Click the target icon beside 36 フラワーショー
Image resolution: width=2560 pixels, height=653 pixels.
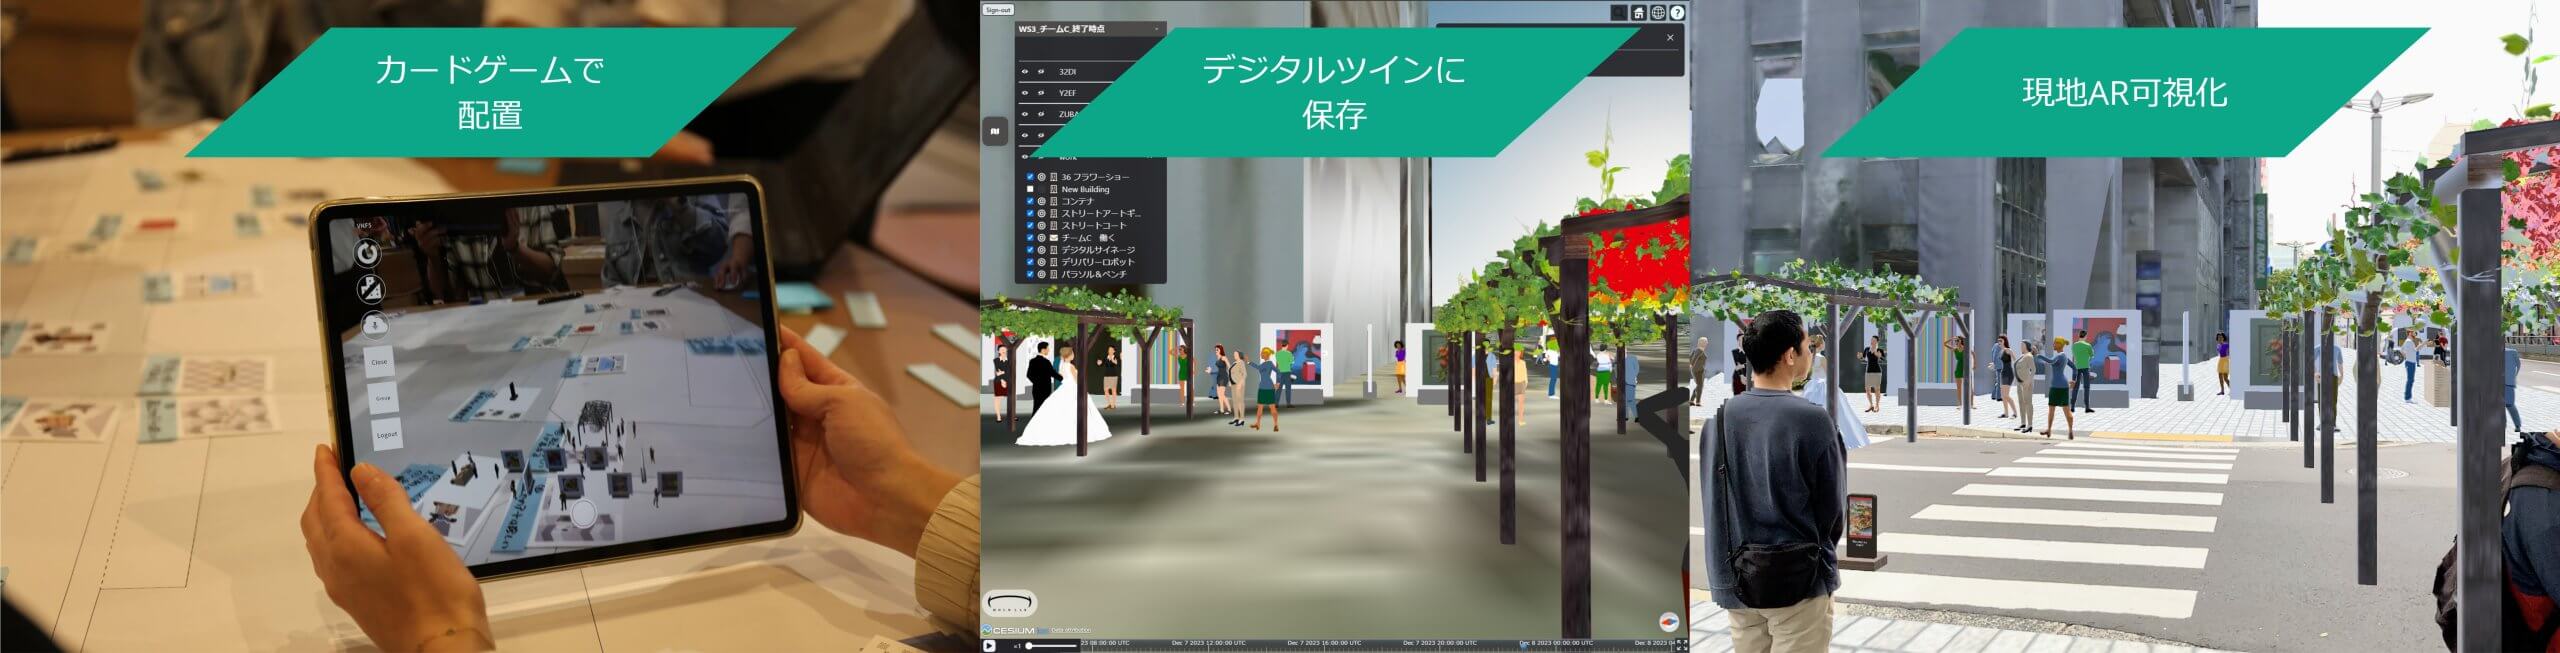pyautogui.click(x=1041, y=177)
